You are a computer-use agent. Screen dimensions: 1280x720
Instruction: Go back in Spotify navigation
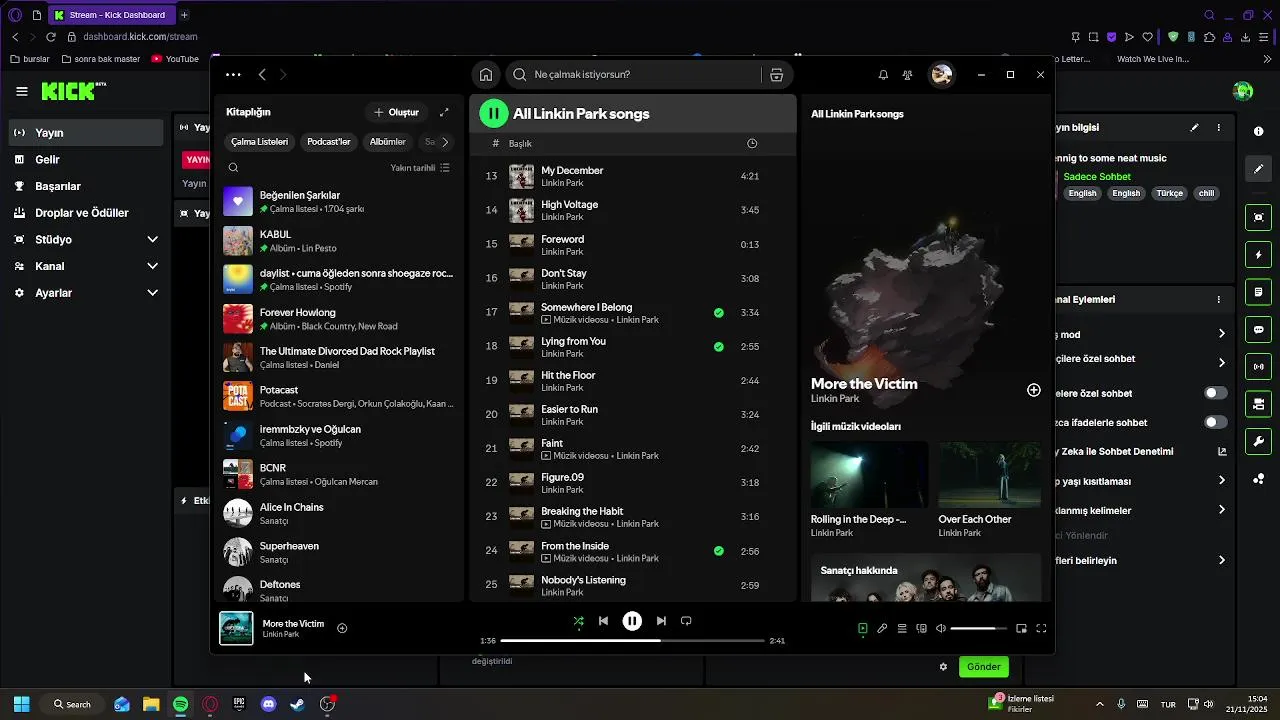[x=262, y=74]
